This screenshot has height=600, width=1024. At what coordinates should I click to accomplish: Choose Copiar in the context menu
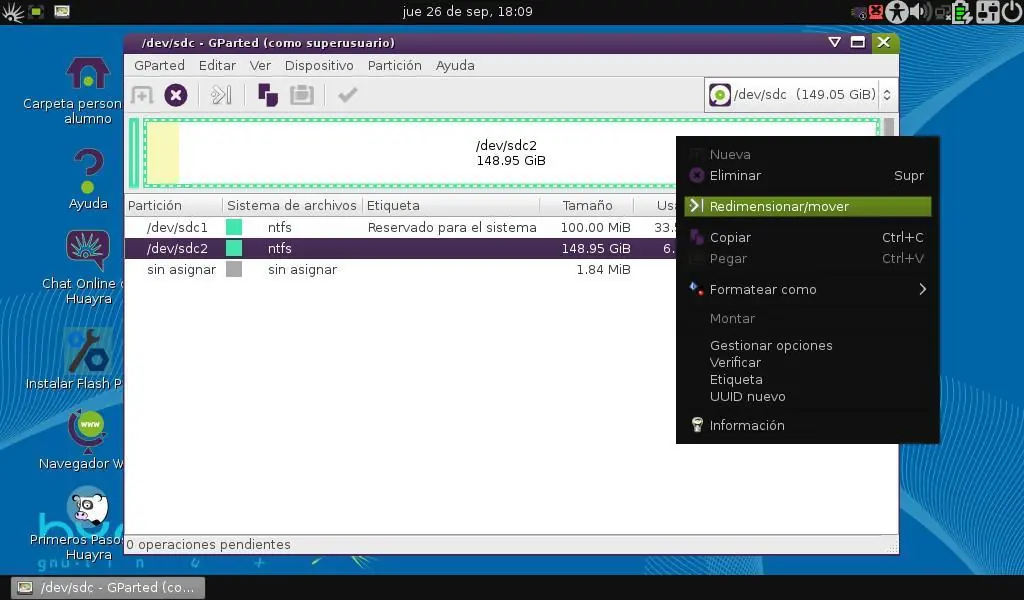pos(808,238)
